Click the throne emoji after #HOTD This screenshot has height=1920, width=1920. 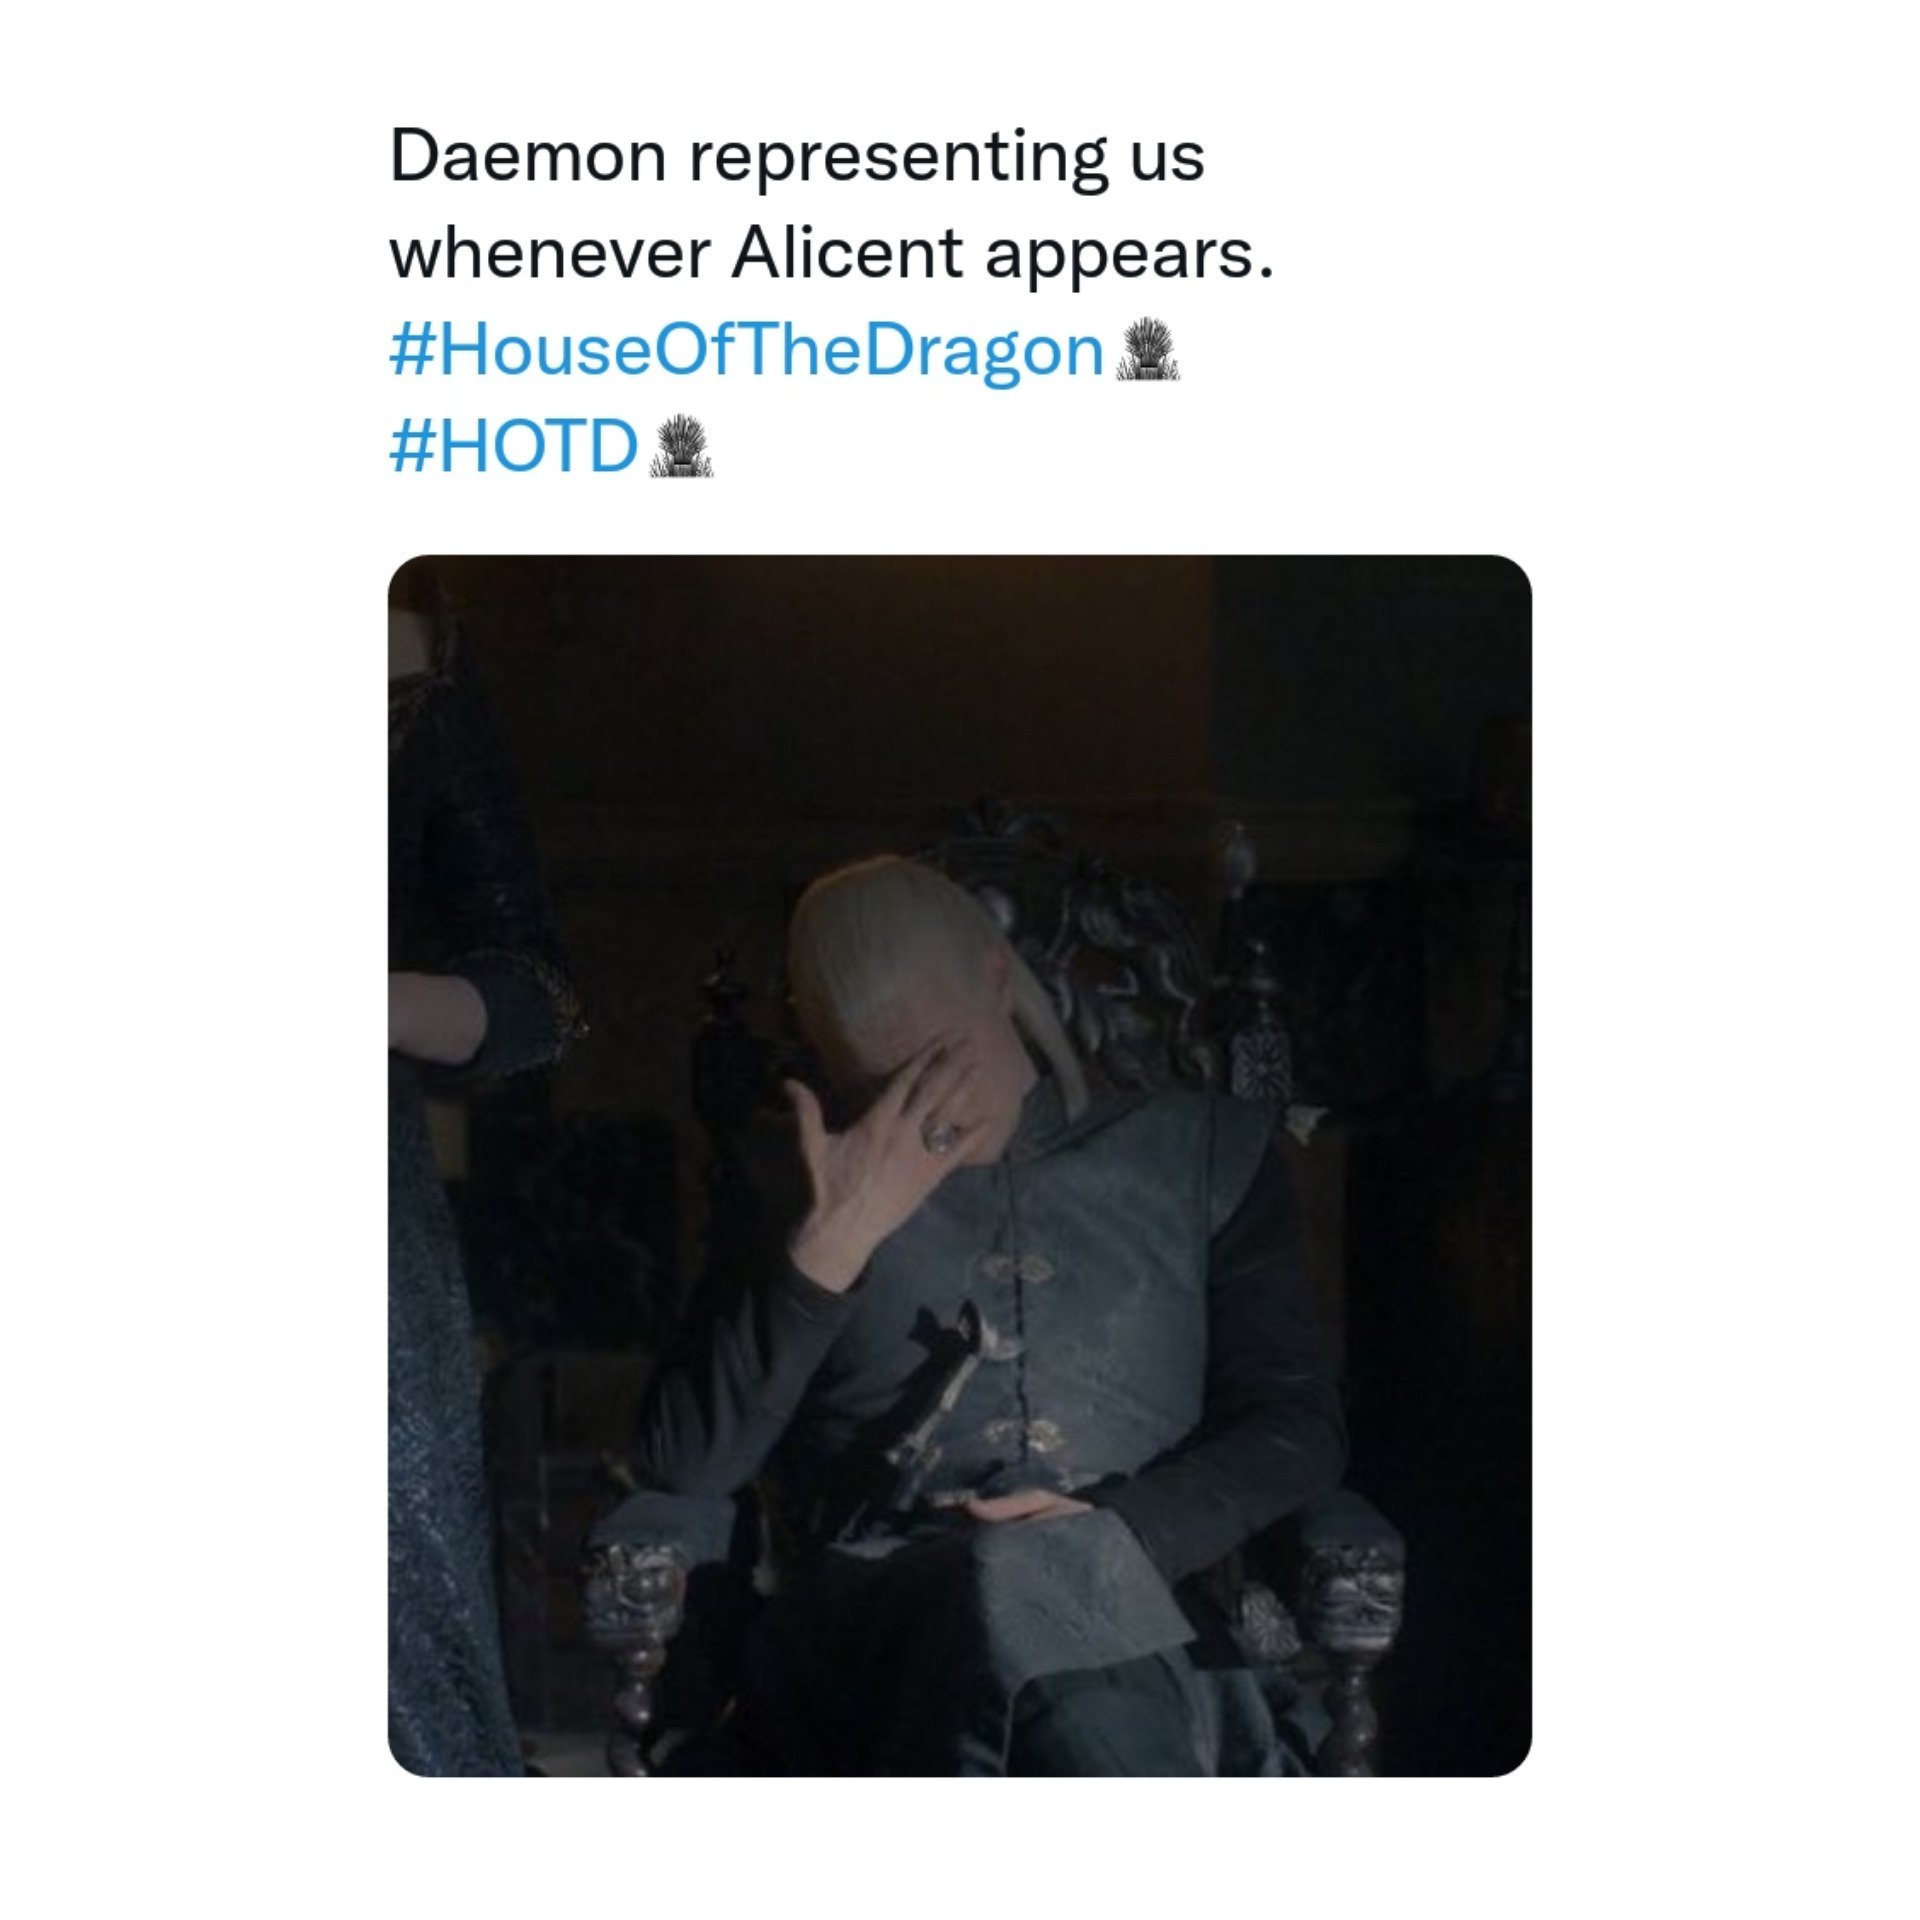[x=682, y=447]
